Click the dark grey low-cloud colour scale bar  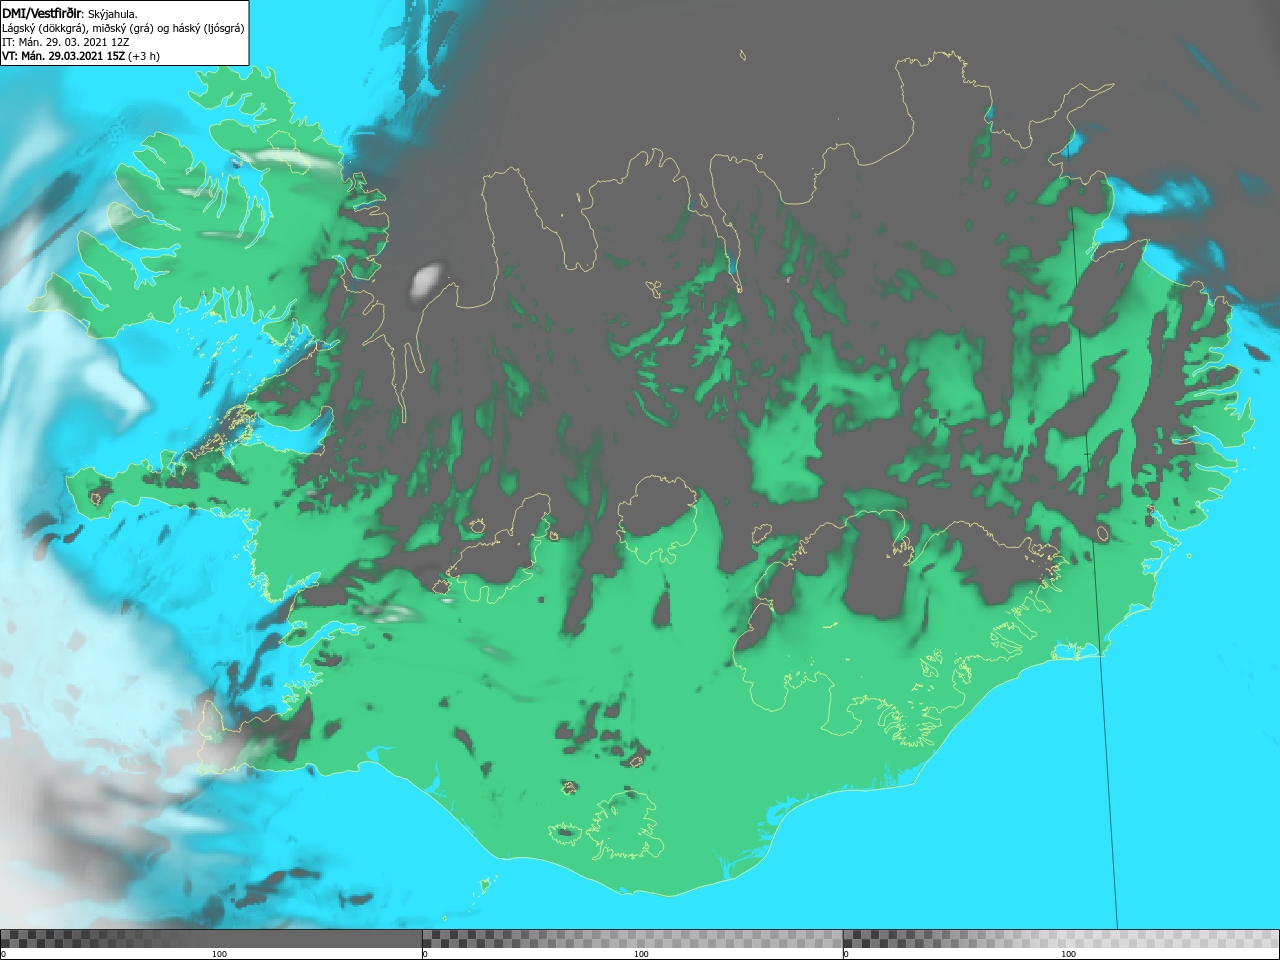tap(211, 939)
